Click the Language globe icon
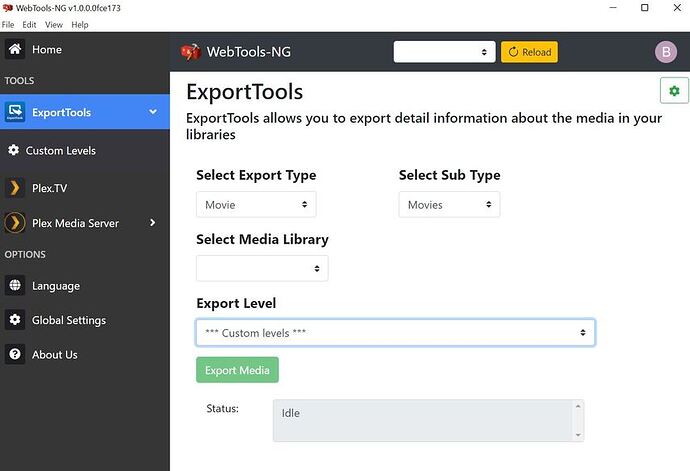 point(15,286)
